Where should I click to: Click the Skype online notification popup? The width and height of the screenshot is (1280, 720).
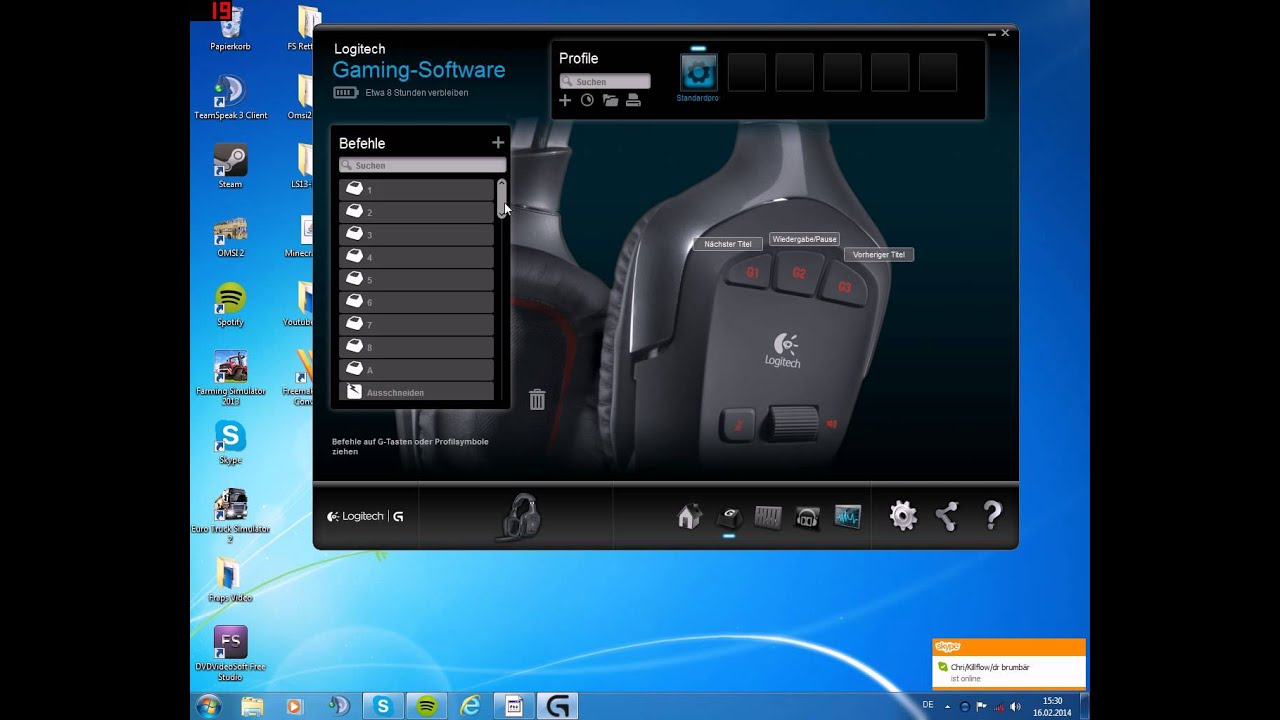[x=1008, y=665]
